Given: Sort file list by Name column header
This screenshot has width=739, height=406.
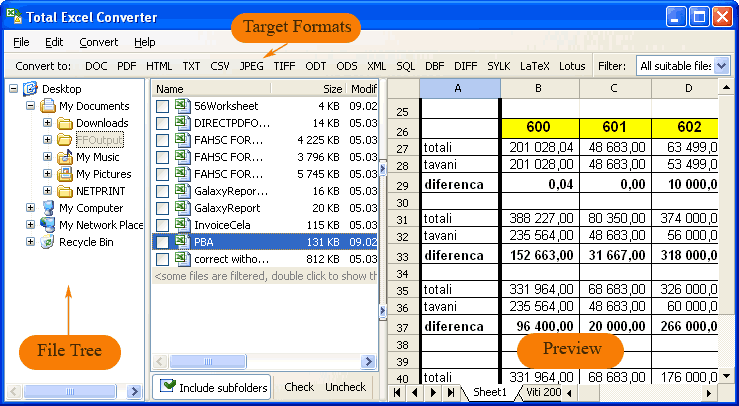Looking at the screenshot, I should pyautogui.click(x=211, y=89).
